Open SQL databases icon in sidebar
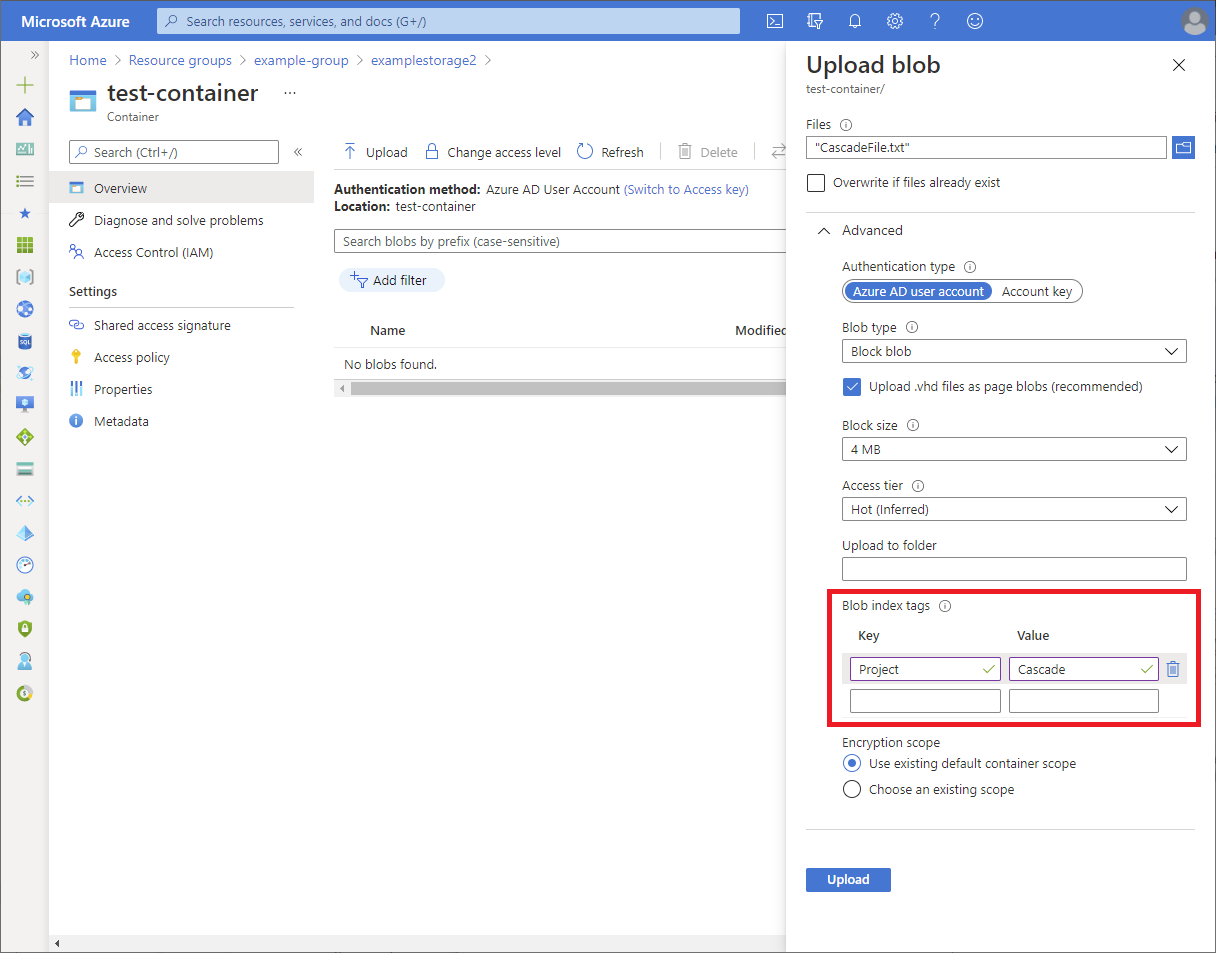Image resolution: width=1216 pixels, height=953 pixels. click(x=25, y=341)
